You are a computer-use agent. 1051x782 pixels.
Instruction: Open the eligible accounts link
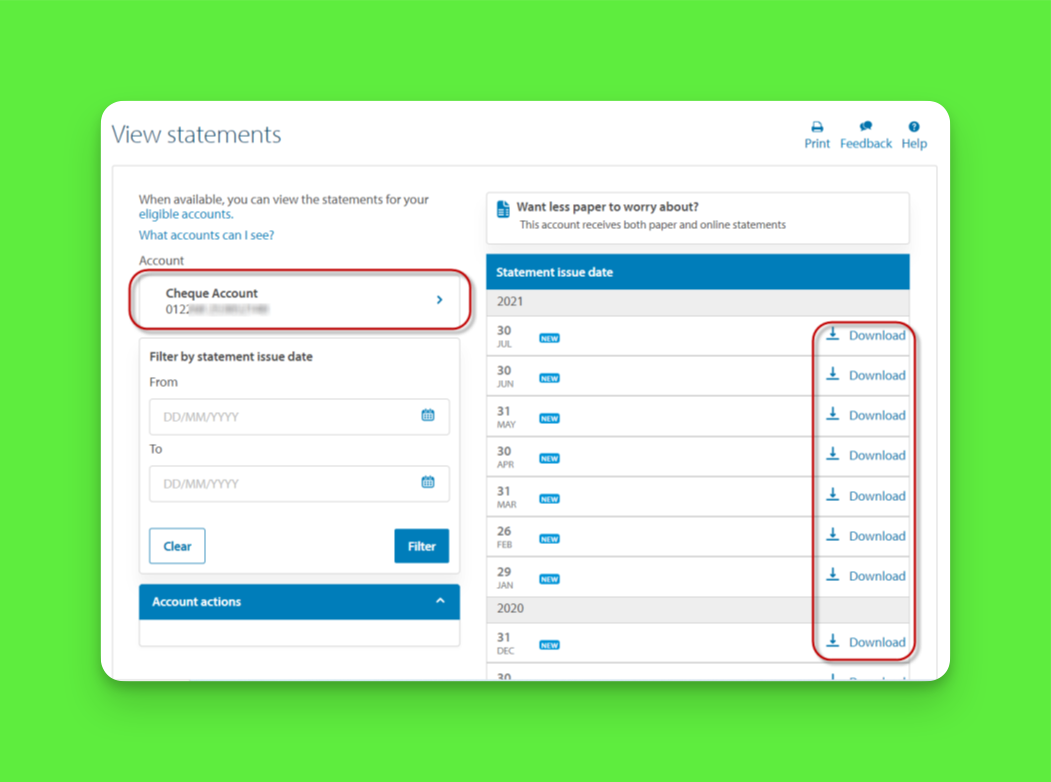(x=186, y=214)
